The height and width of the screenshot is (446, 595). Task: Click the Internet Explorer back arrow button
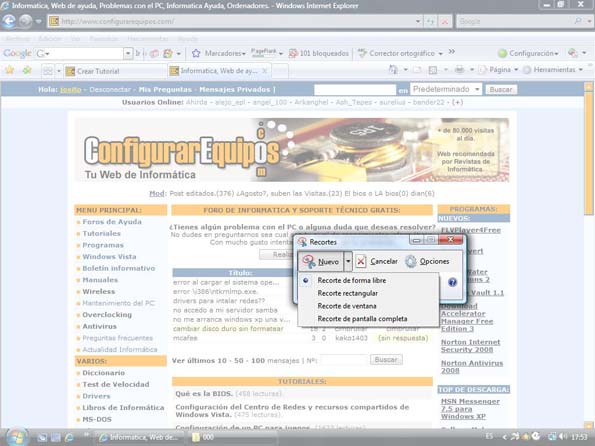point(9,21)
